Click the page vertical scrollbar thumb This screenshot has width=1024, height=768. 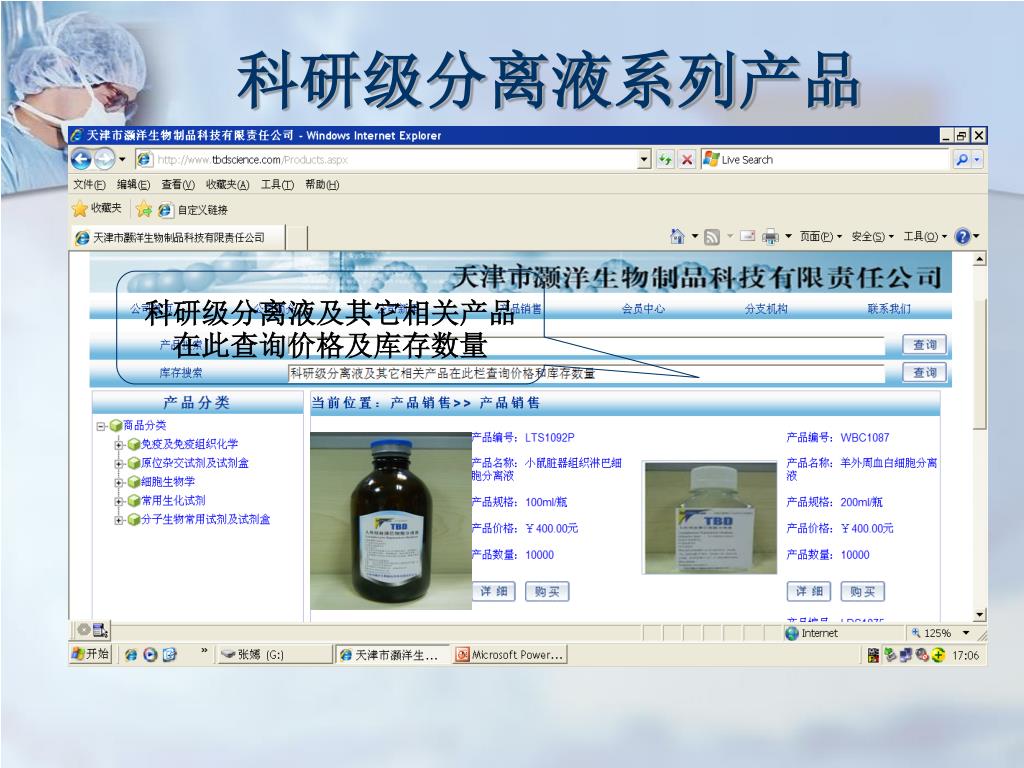pos(979,364)
